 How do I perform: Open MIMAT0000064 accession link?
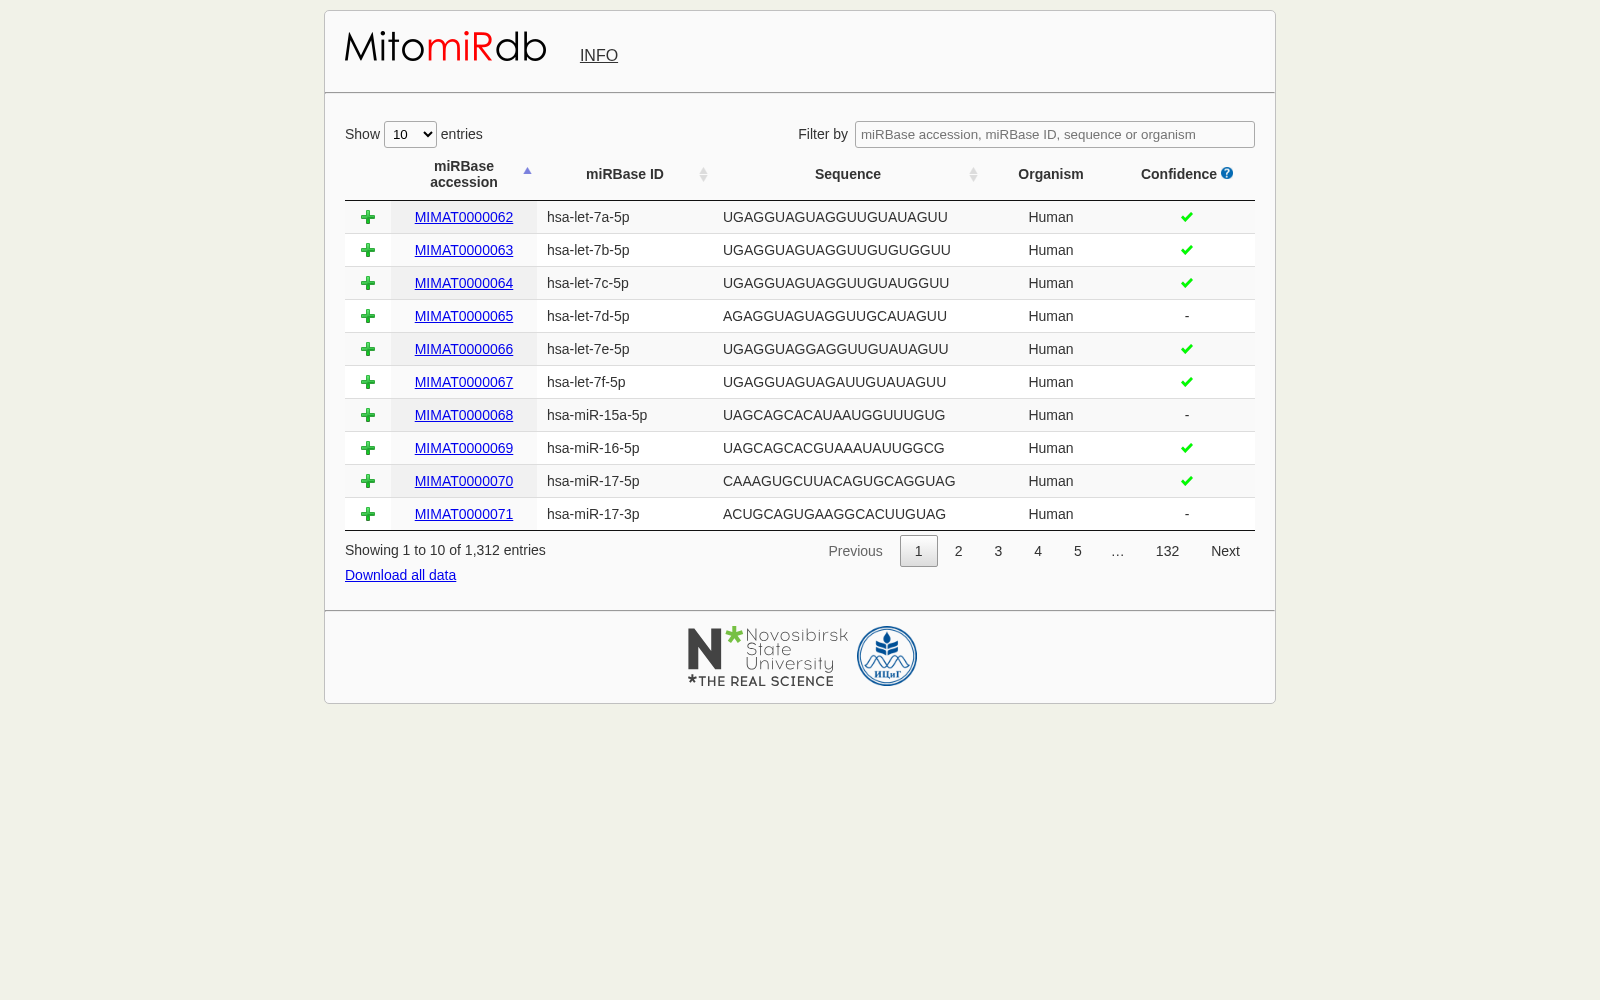pos(464,283)
